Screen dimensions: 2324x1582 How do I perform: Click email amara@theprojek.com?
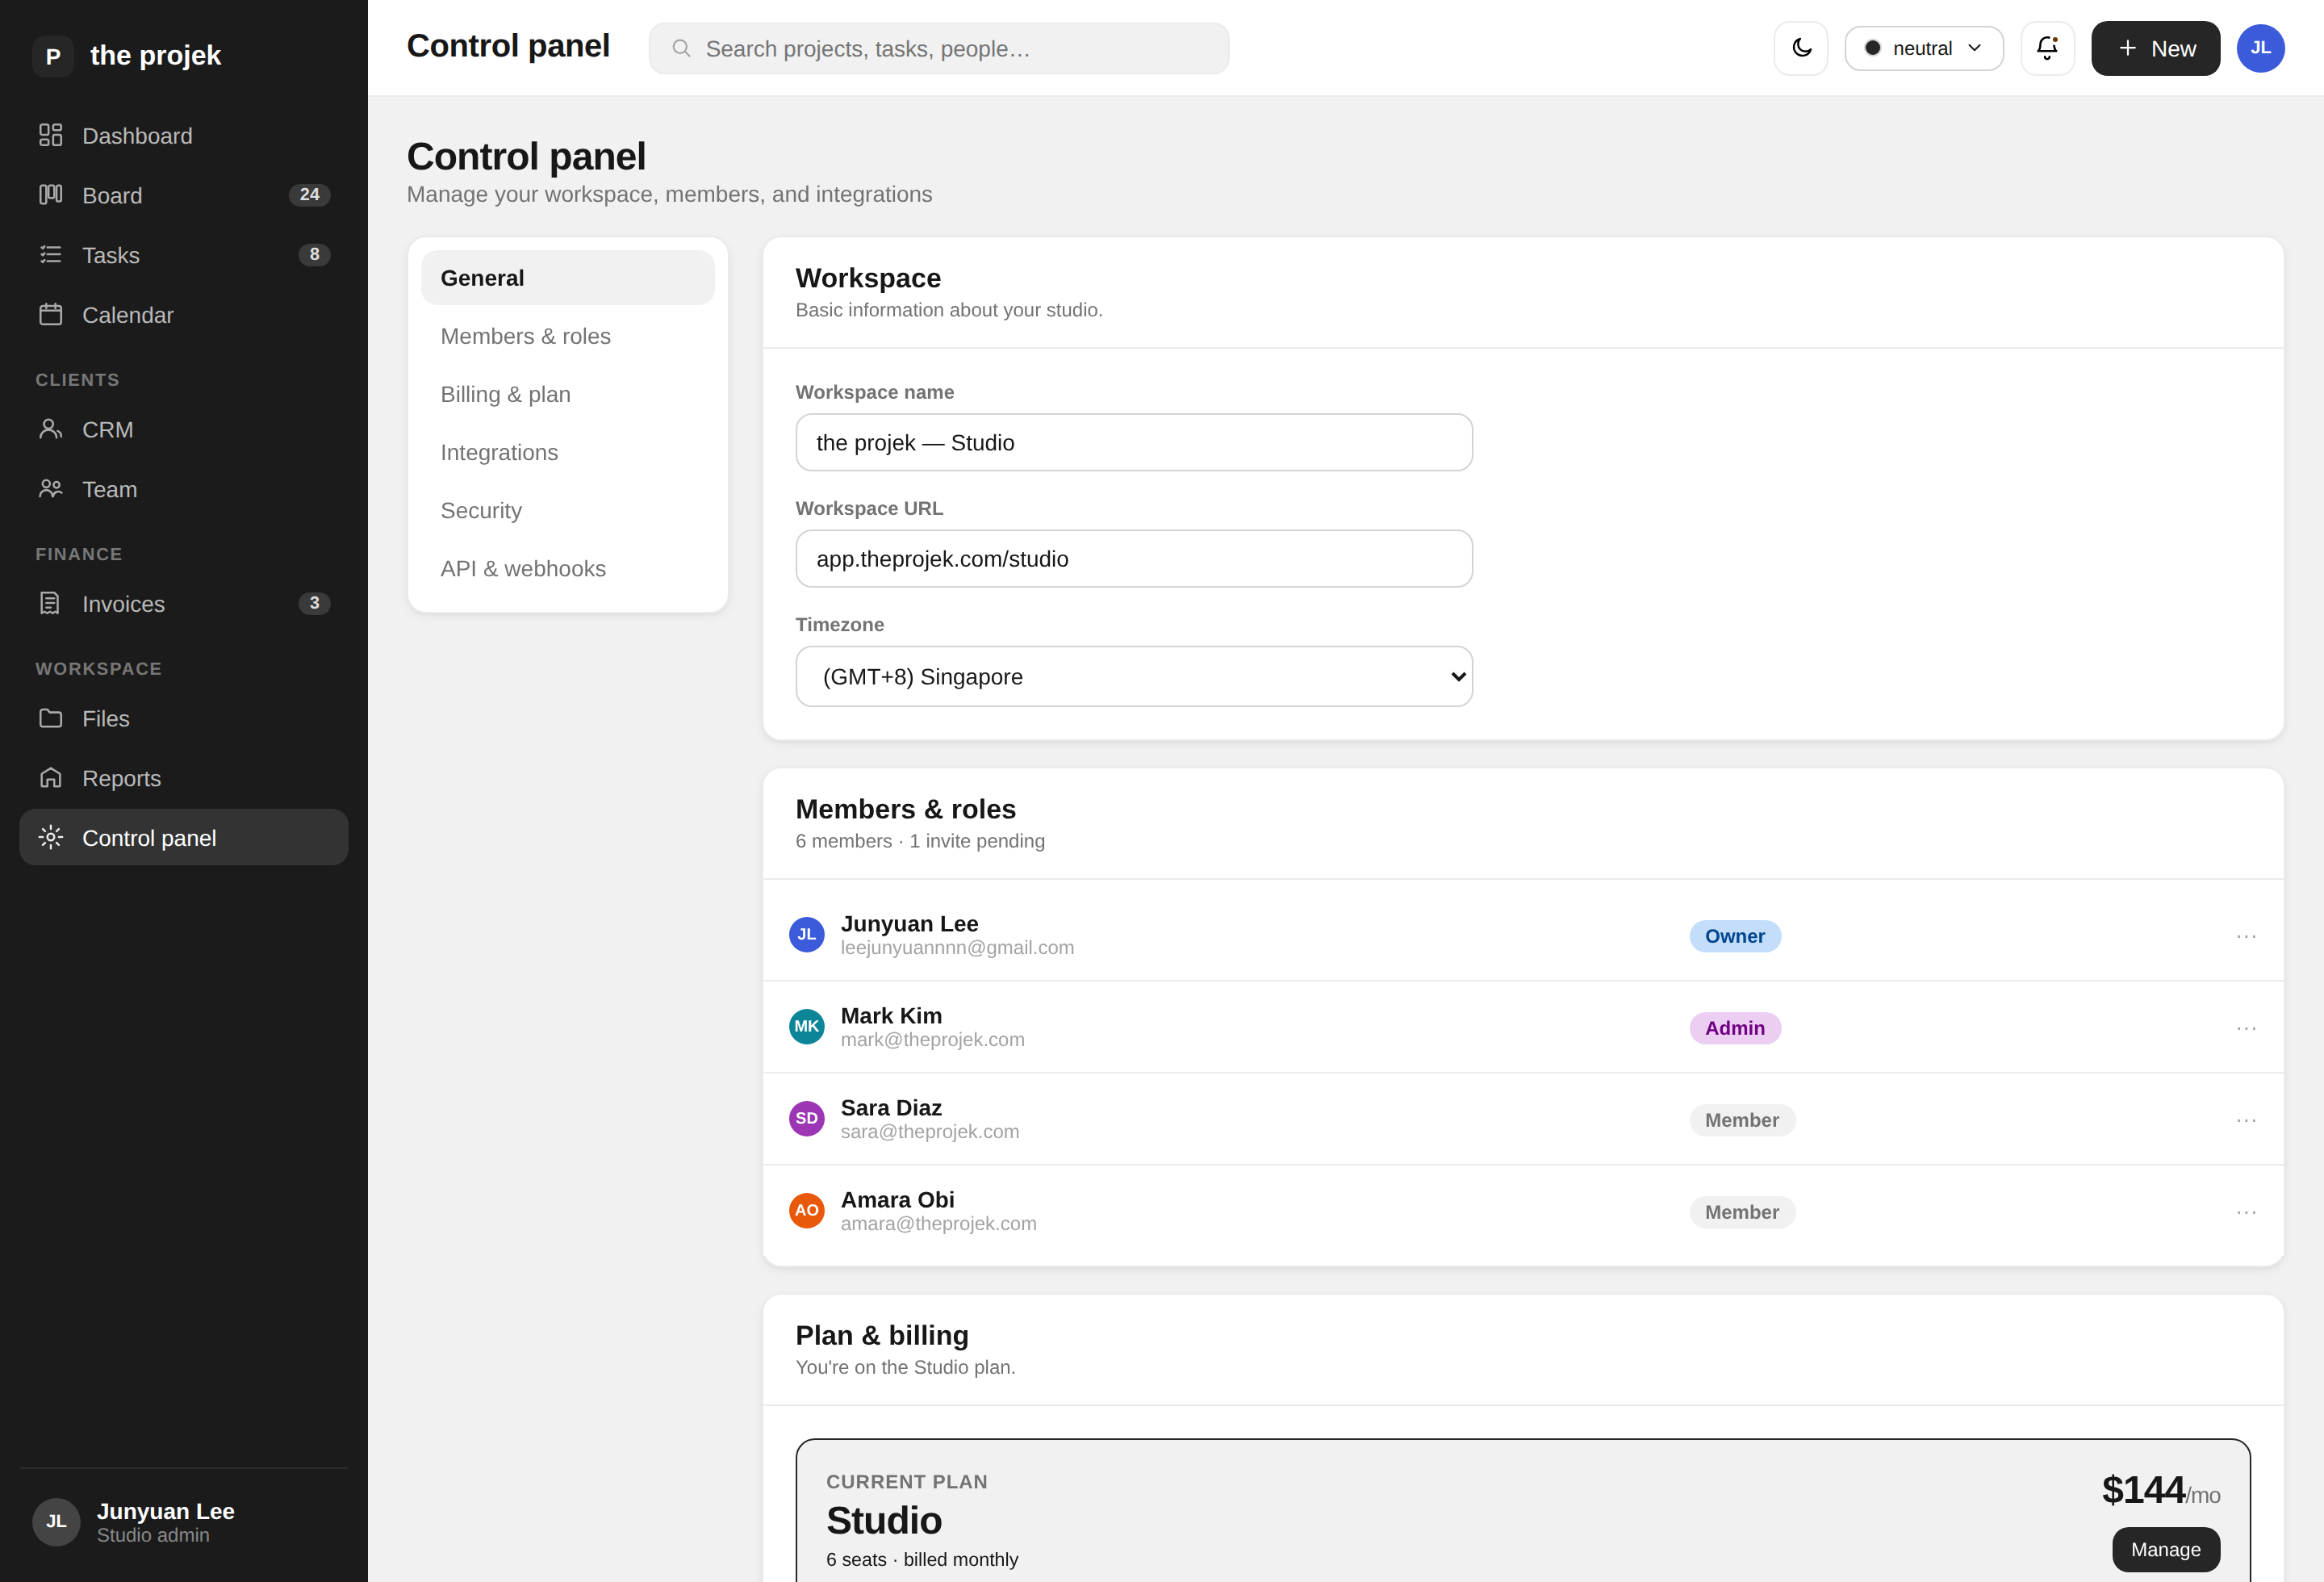click(x=938, y=1223)
